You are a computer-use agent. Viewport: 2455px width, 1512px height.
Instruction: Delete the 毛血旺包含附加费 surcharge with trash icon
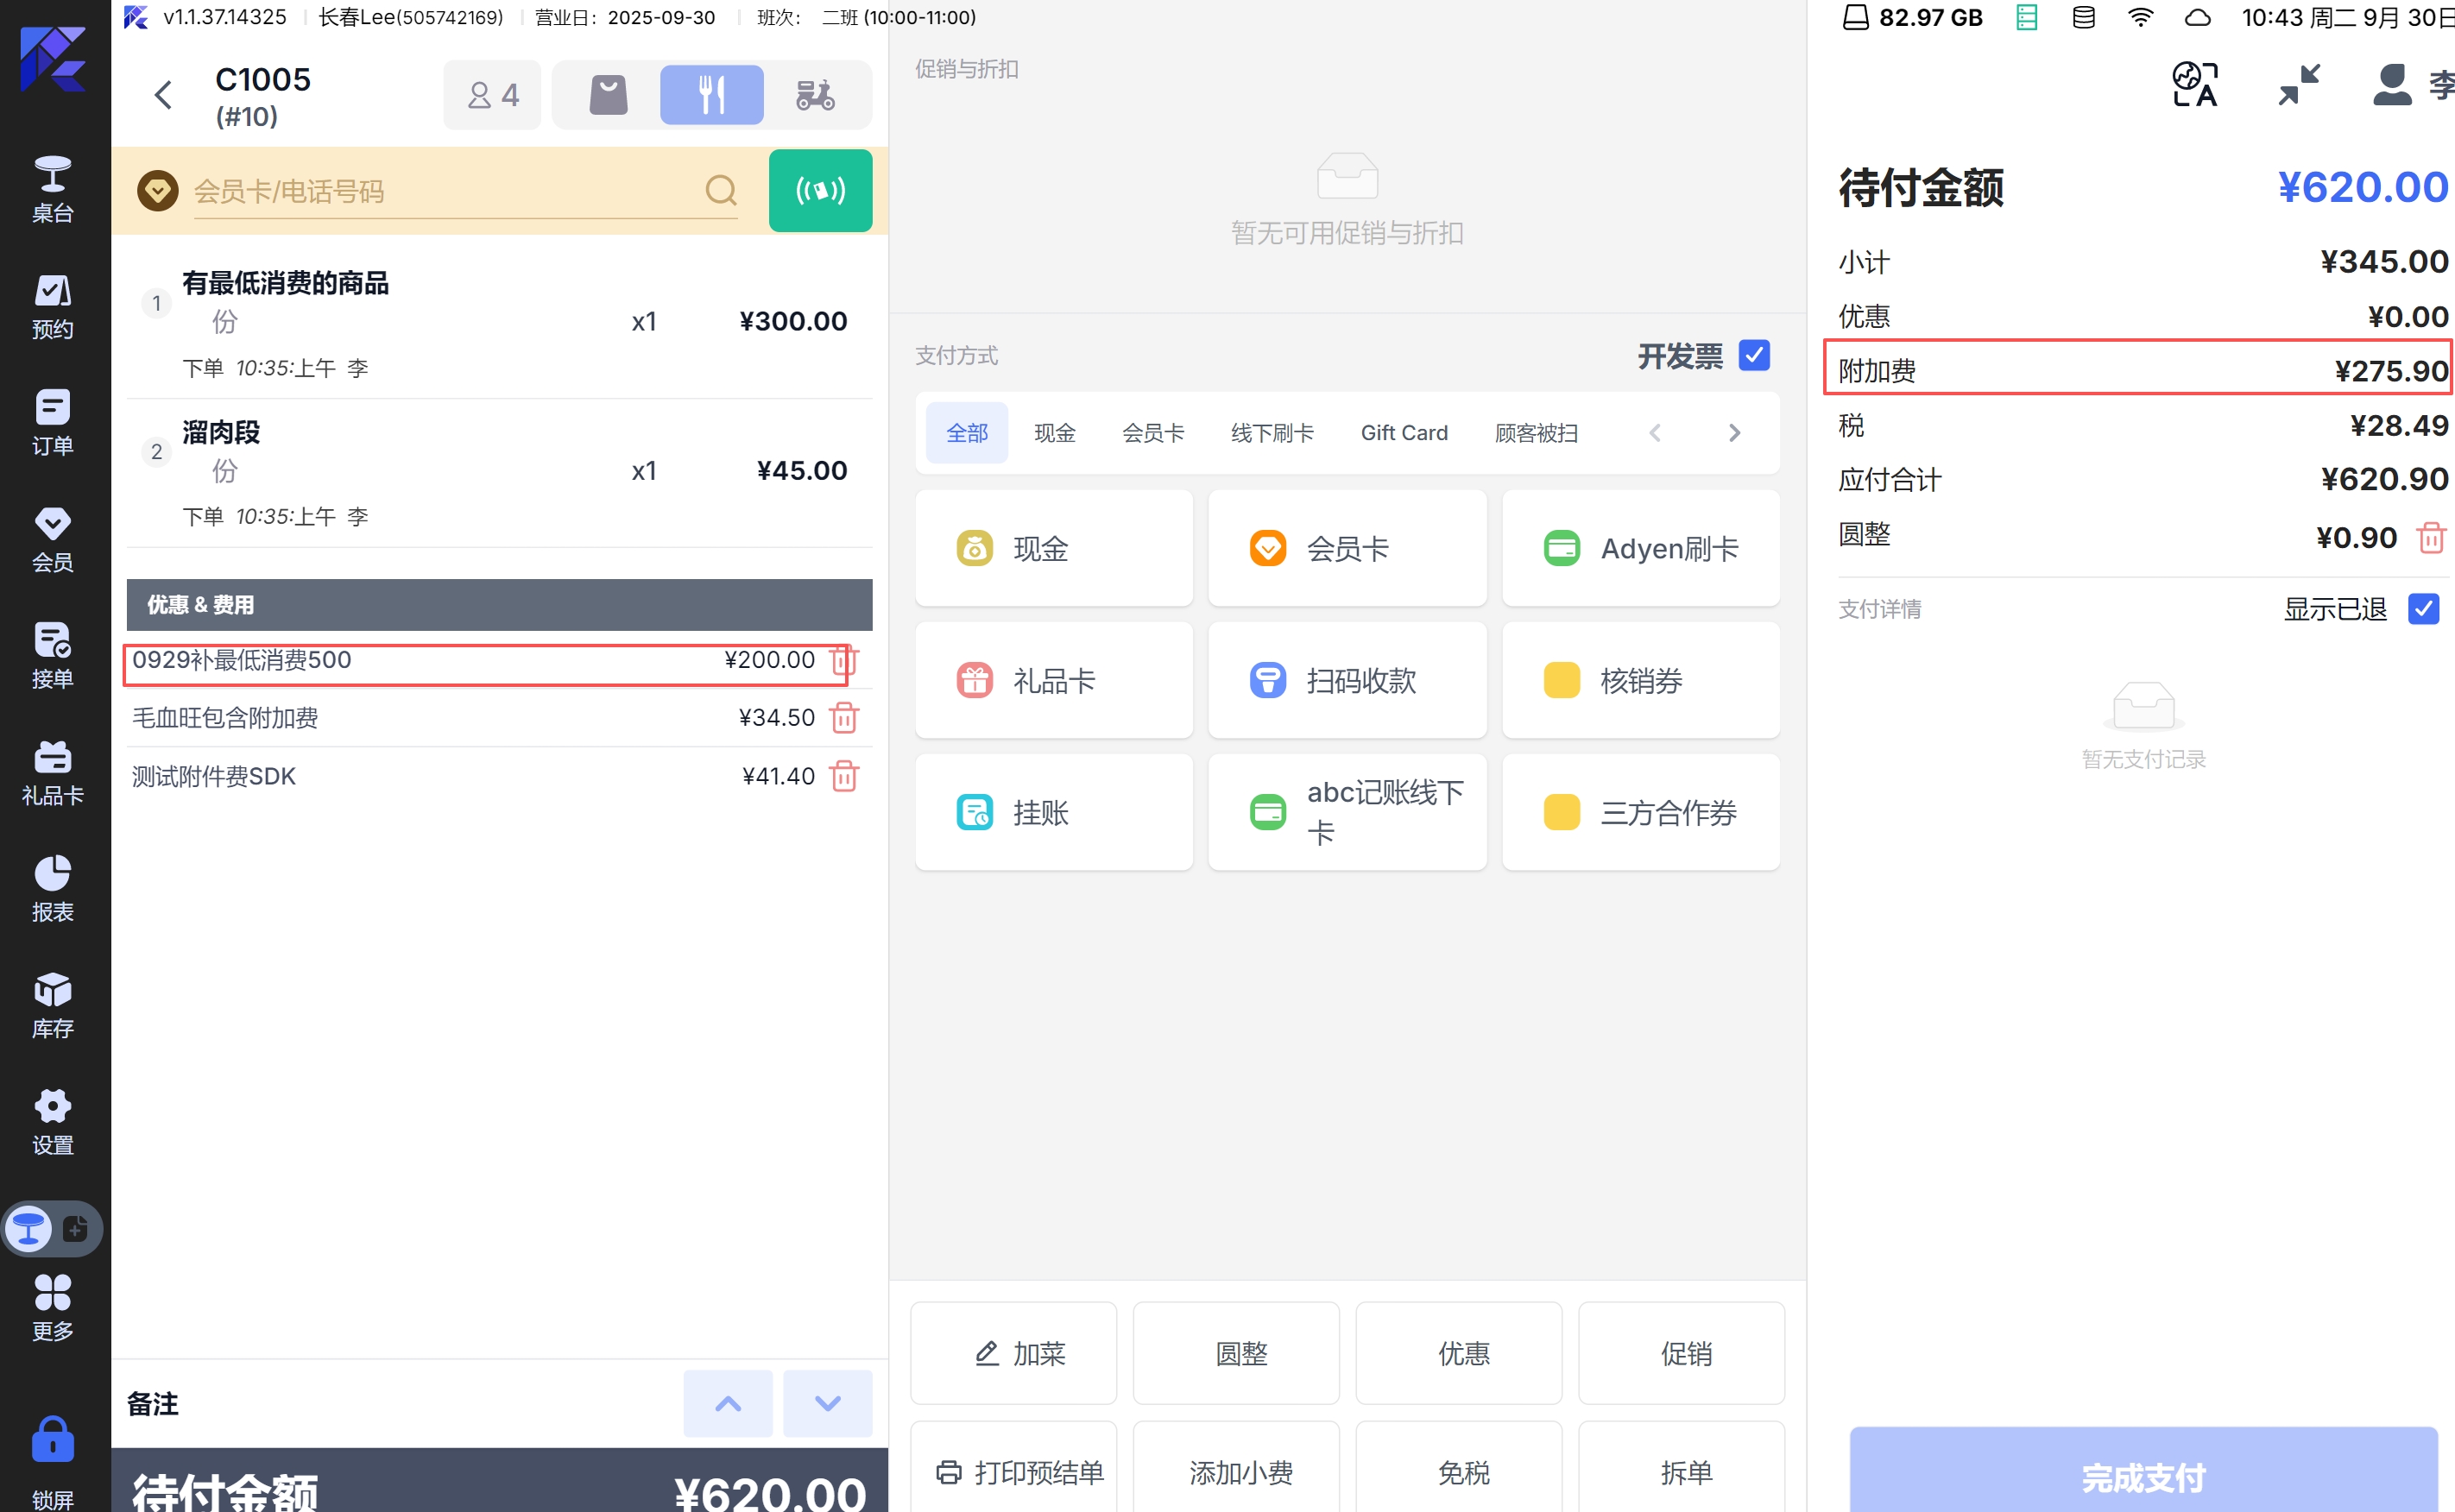pyautogui.click(x=844, y=717)
